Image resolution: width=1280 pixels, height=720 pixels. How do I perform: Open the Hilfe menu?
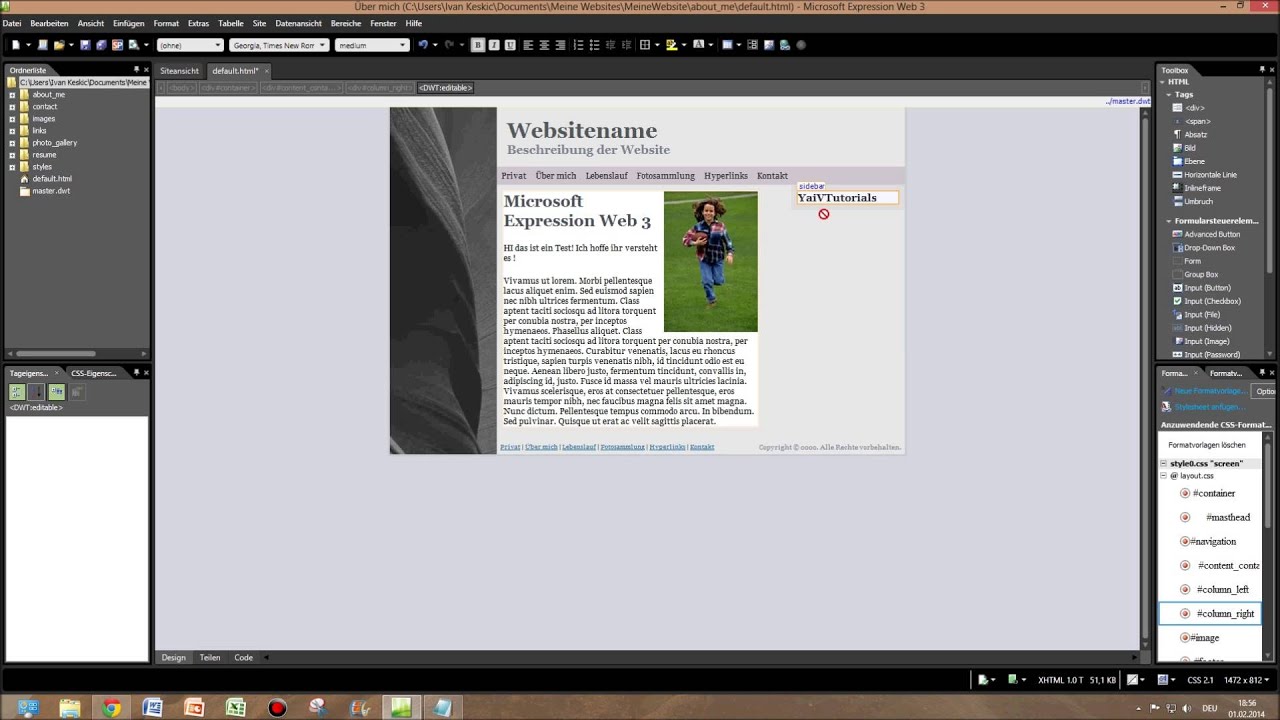[x=413, y=23]
